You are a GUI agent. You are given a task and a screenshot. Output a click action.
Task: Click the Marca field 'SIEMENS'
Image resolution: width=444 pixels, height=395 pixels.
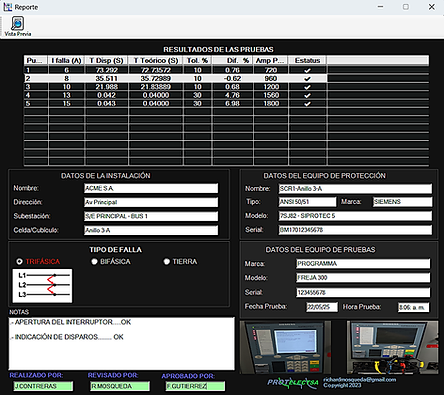click(402, 202)
